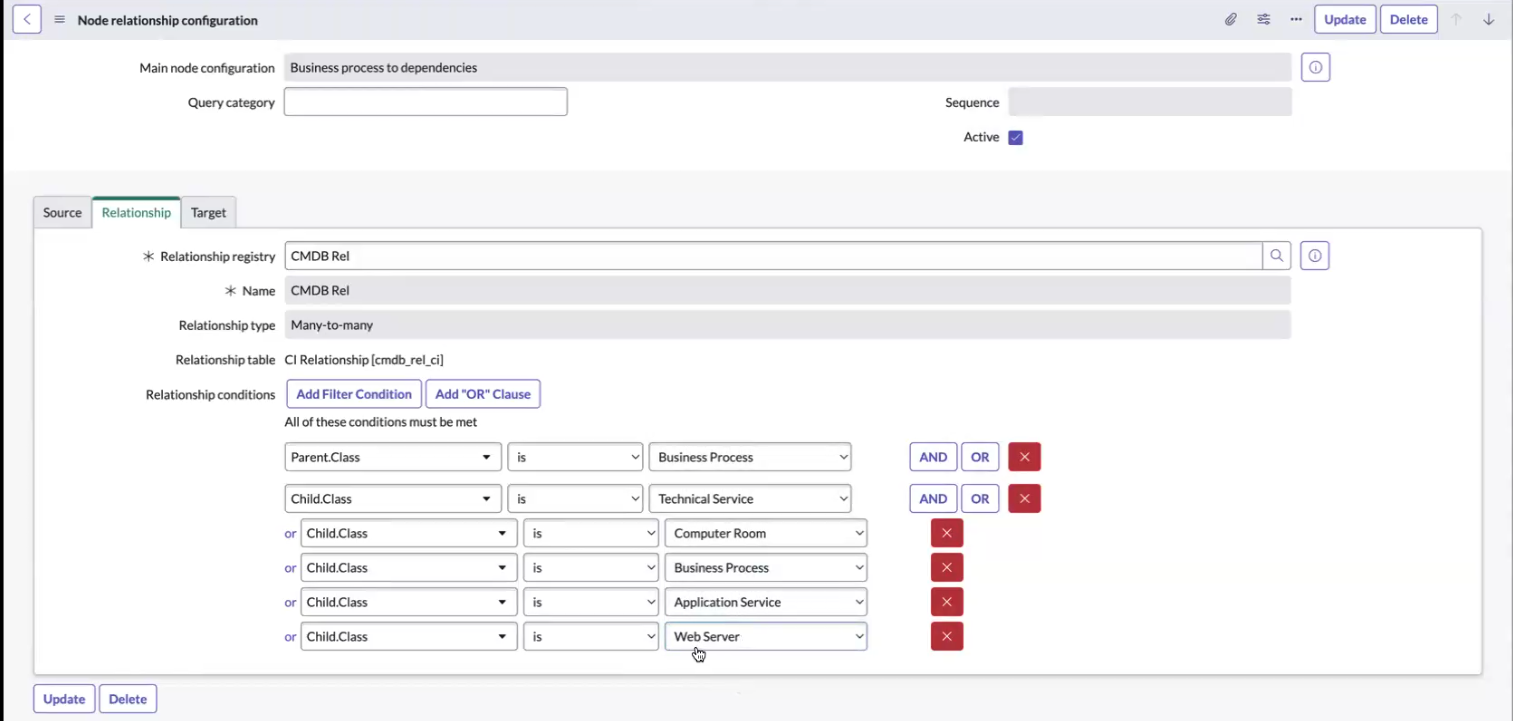Screen dimensions: 1513x721
Task: Open the Application Service value dropdown
Action: click(x=766, y=602)
